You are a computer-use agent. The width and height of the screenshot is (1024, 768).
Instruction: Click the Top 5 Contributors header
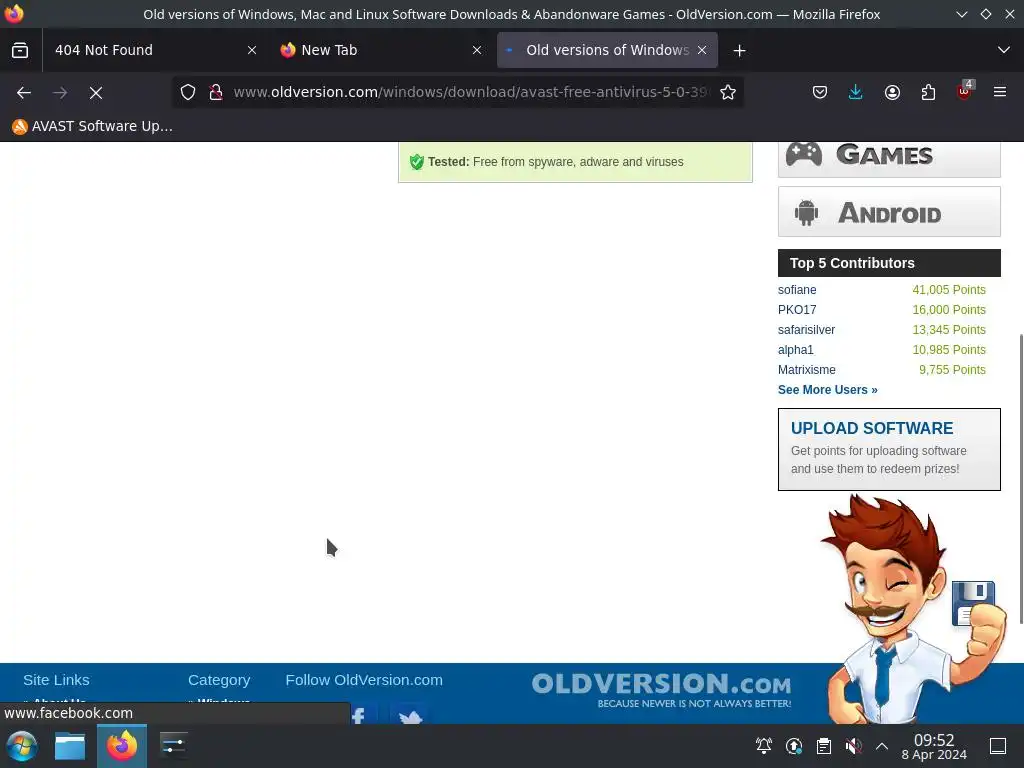(x=889, y=263)
